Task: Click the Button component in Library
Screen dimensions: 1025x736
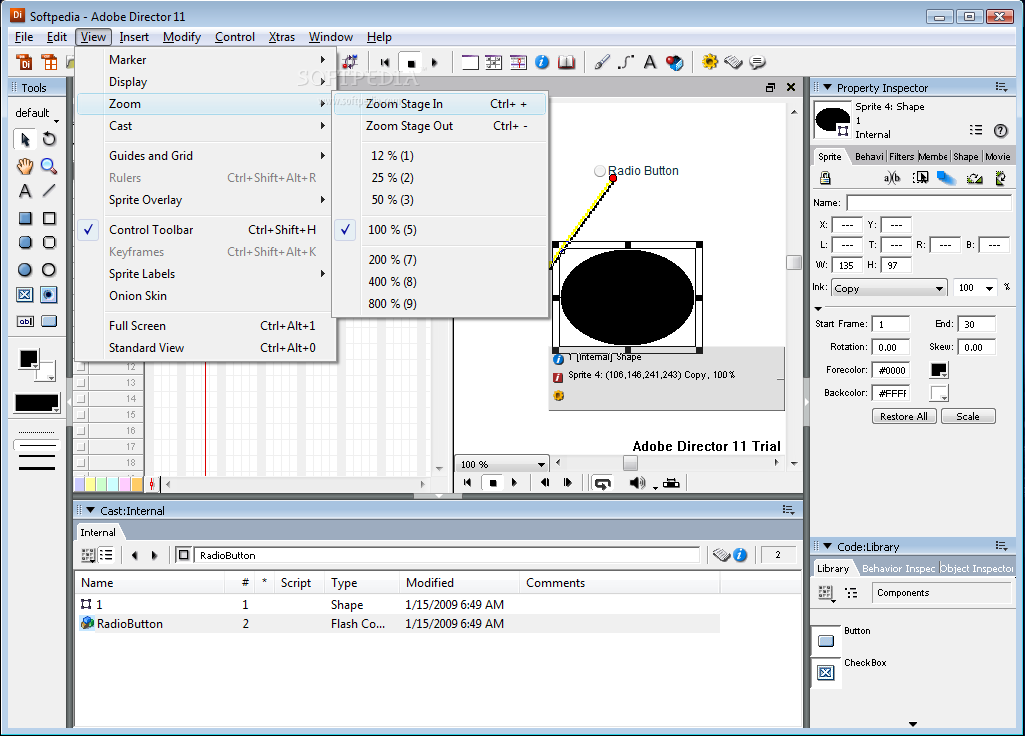Action: [x=826, y=641]
